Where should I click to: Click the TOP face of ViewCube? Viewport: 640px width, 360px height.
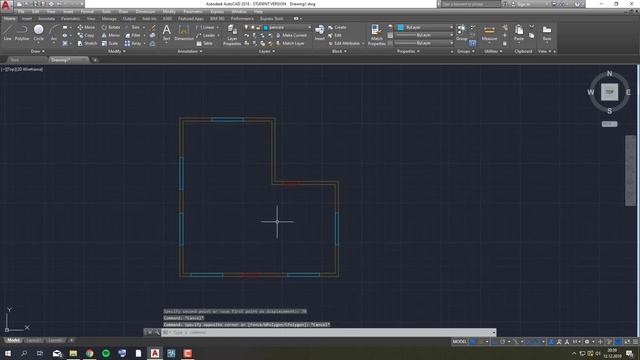click(x=609, y=92)
